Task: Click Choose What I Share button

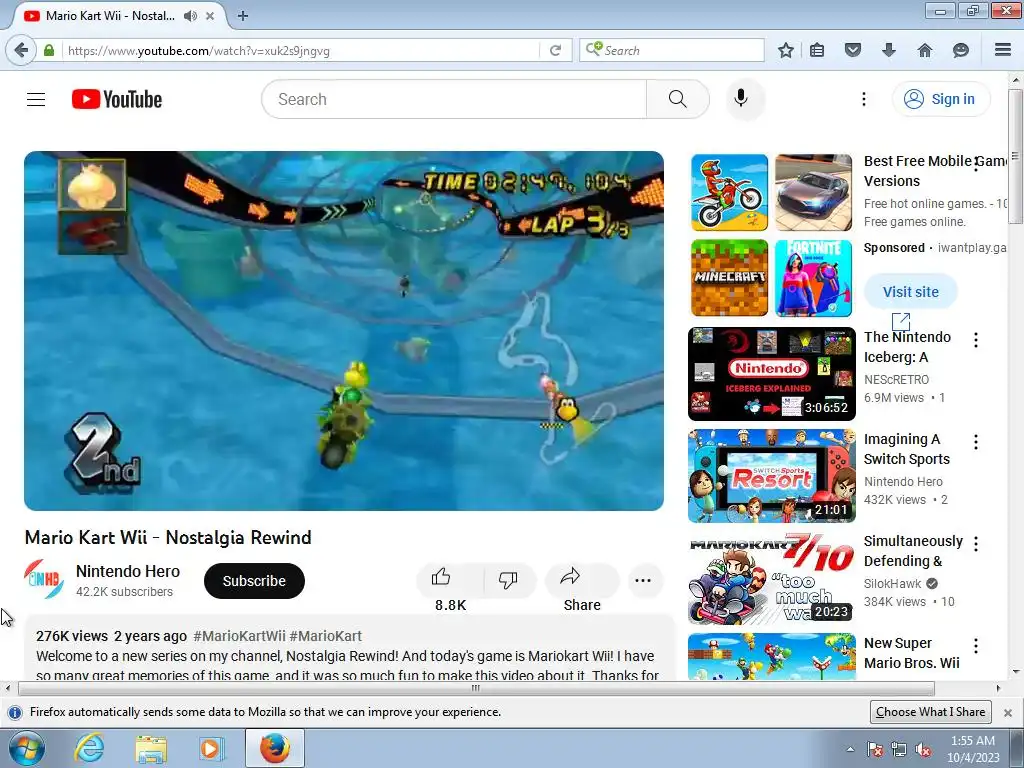Action: 931,712
